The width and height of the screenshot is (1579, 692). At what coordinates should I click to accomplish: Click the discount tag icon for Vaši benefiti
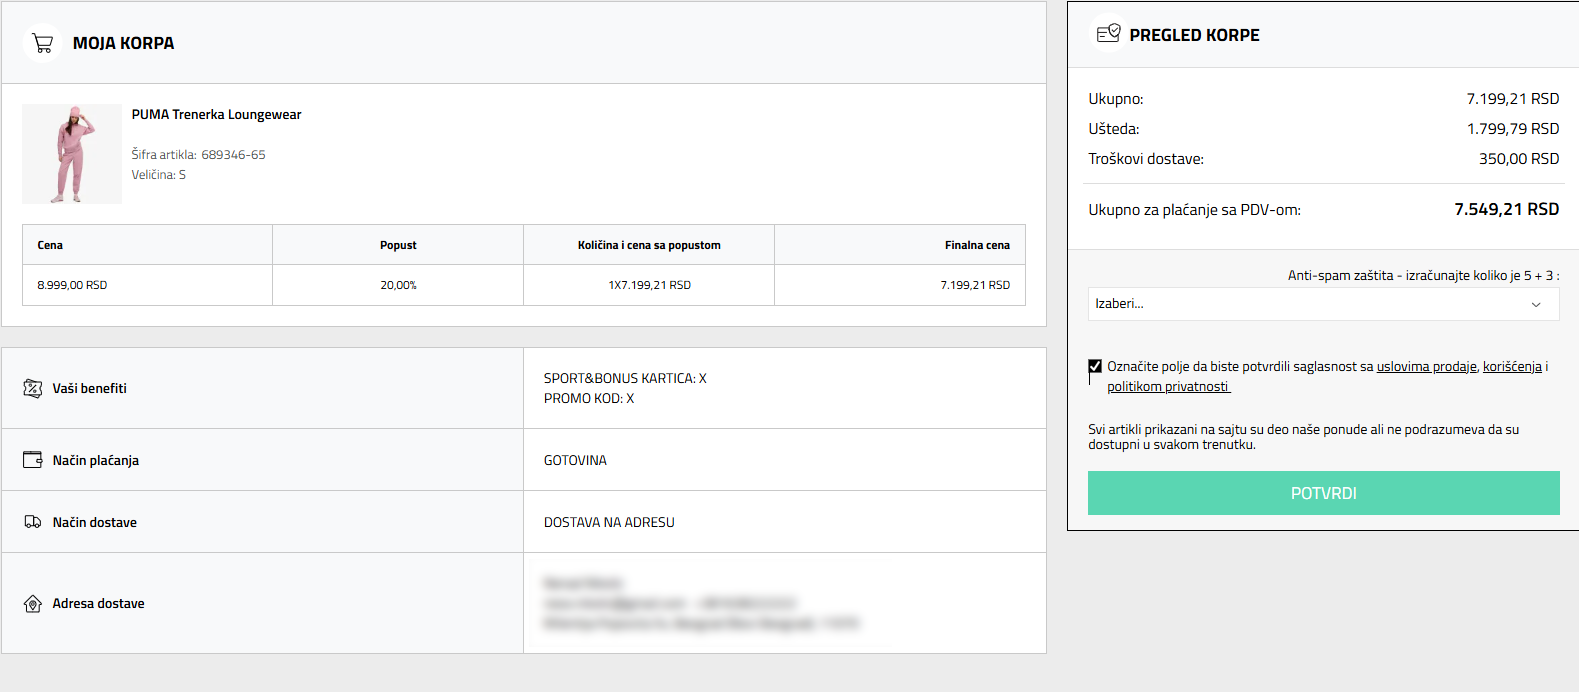[x=33, y=388]
